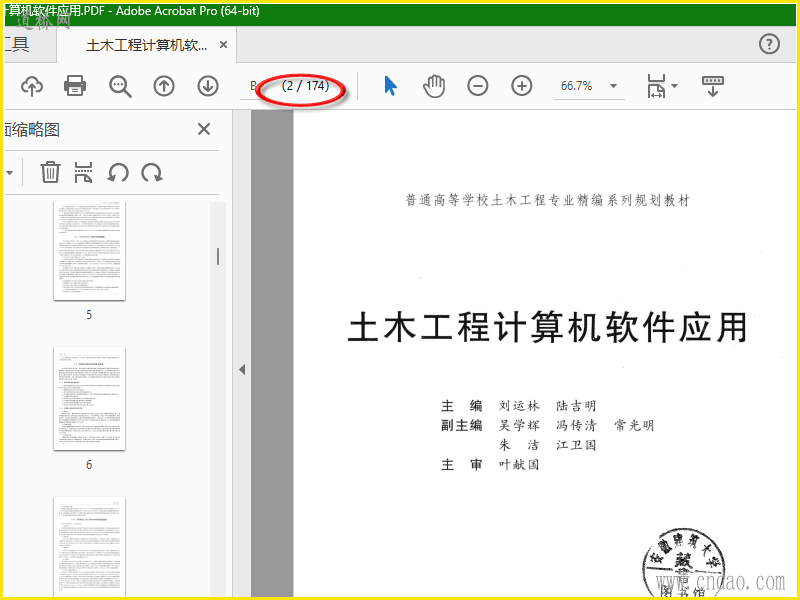Click the extract pages icon

tap(83, 172)
